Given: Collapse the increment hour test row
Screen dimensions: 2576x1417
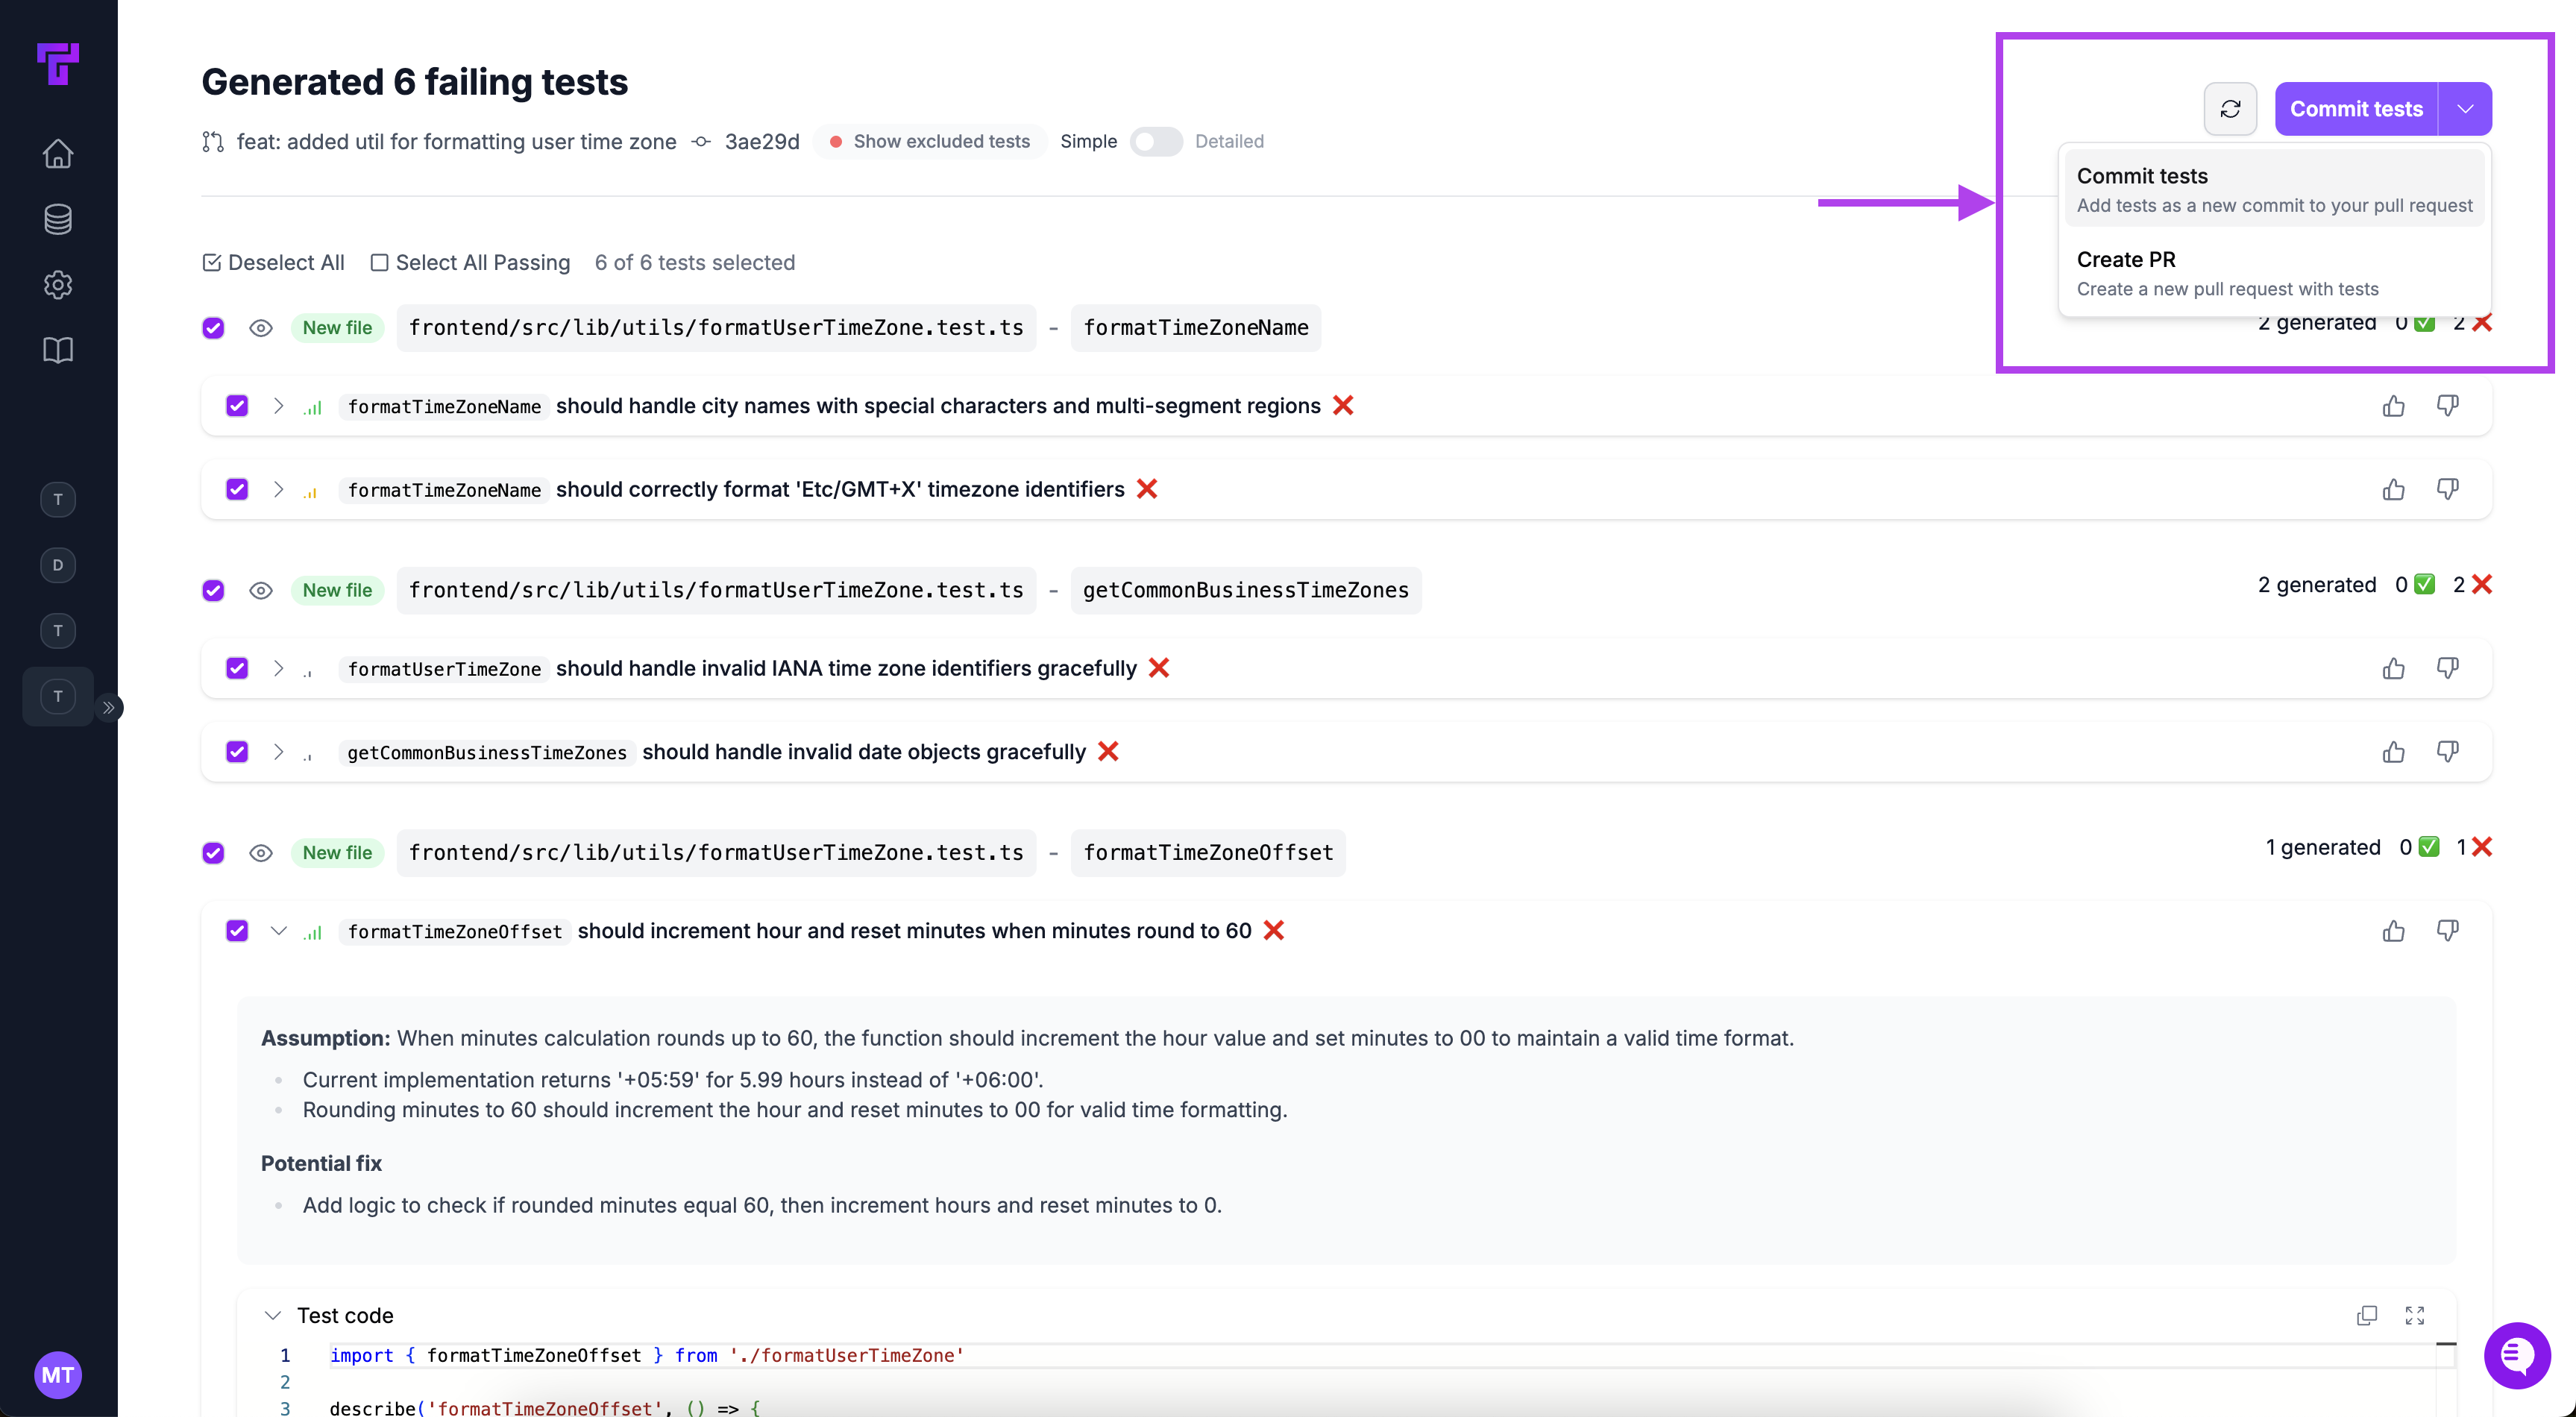Looking at the screenshot, I should click(x=279, y=931).
